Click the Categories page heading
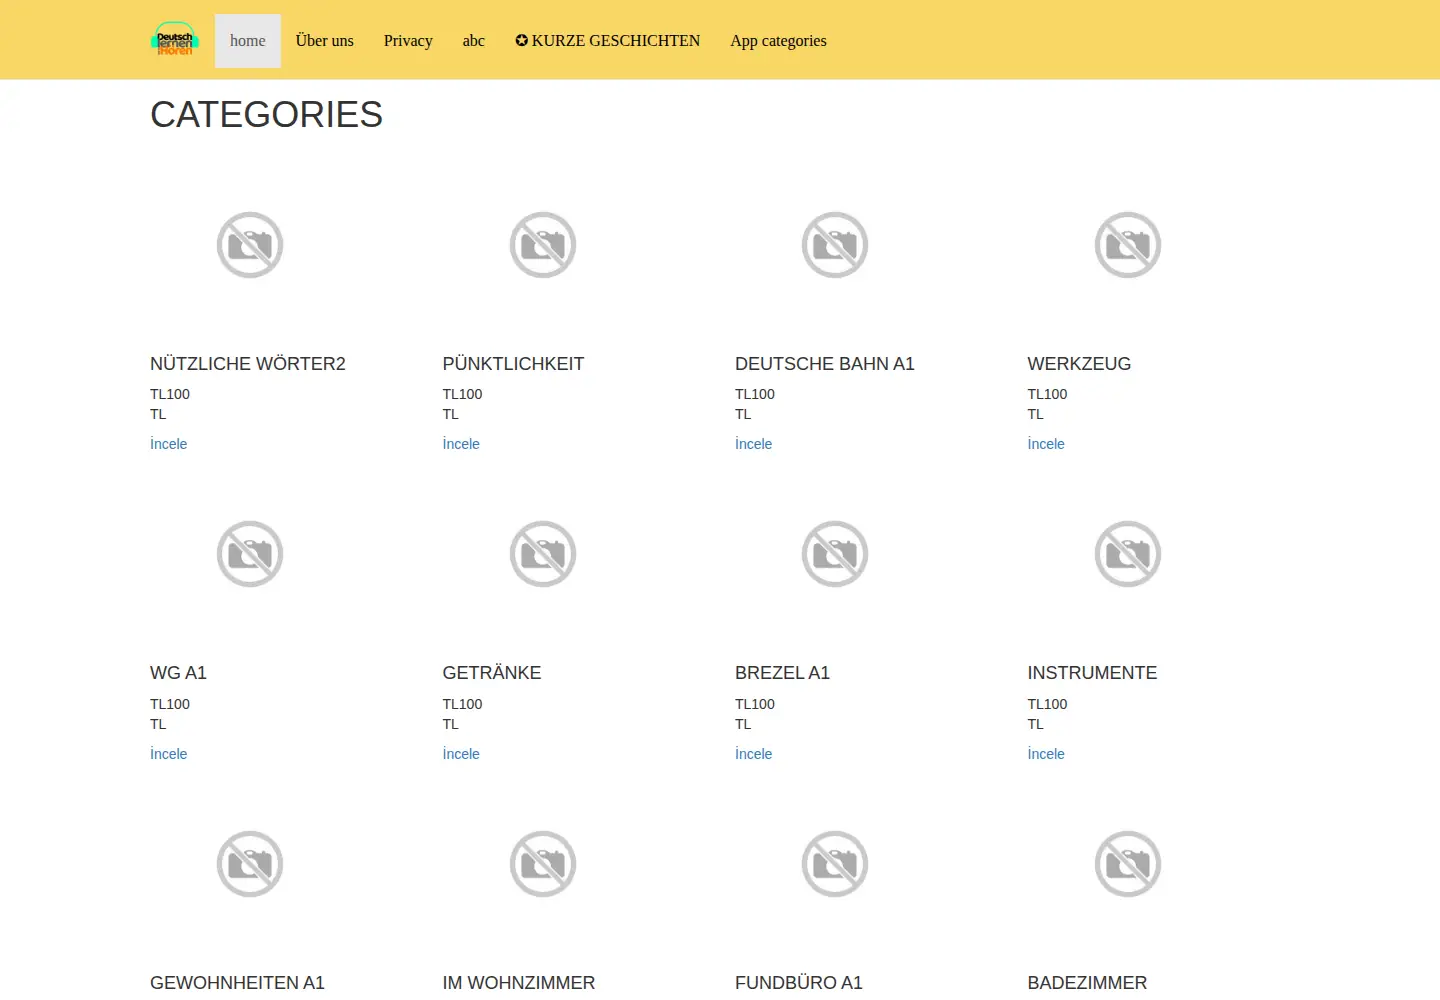1440x1000 pixels. [267, 115]
